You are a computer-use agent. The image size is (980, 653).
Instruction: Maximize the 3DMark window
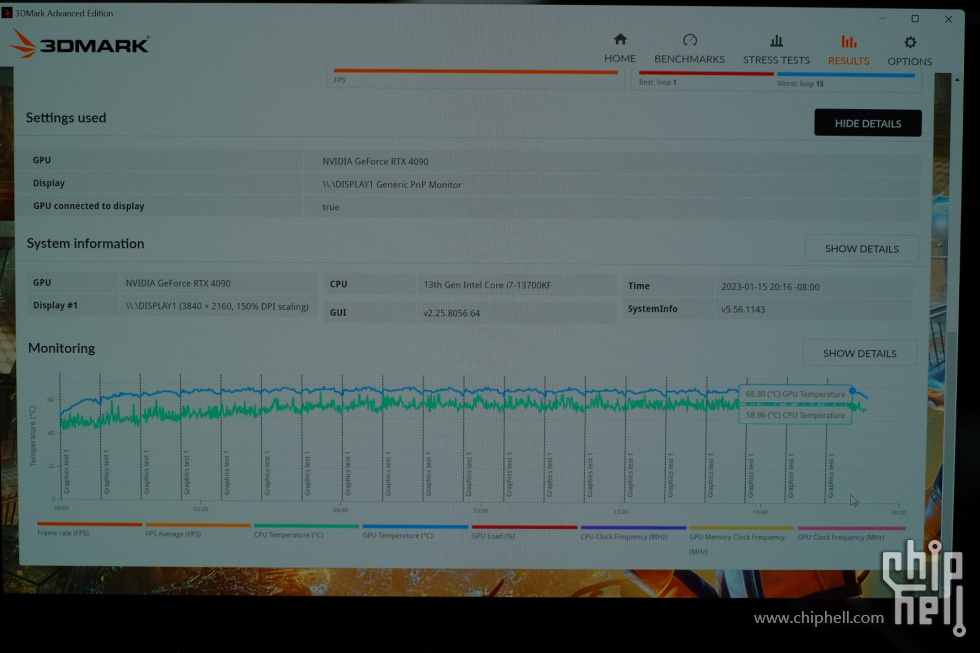click(915, 19)
